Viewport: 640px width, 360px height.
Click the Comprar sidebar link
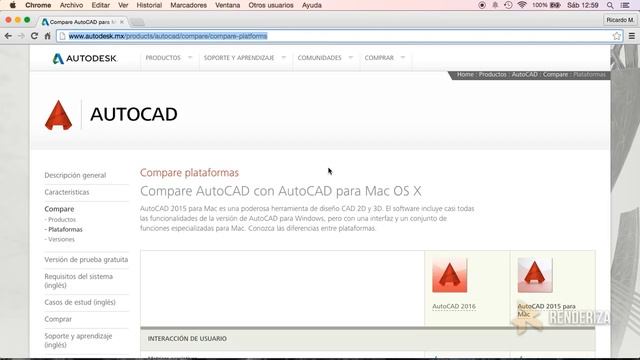58,319
